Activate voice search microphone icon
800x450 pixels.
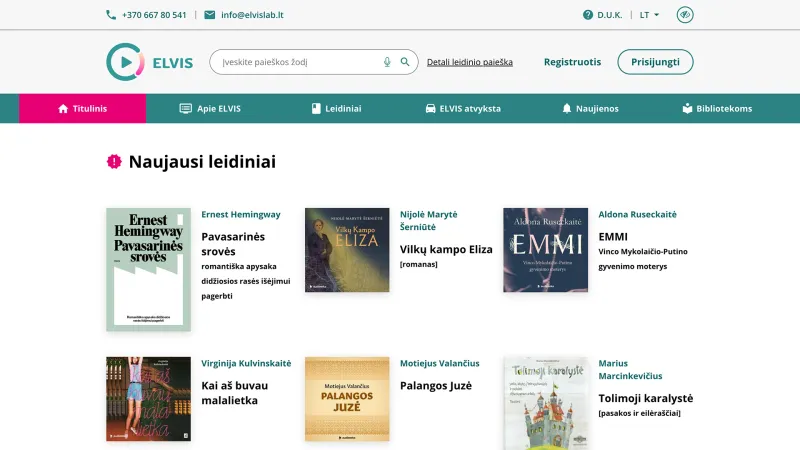pyautogui.click(x=387, y=62)
